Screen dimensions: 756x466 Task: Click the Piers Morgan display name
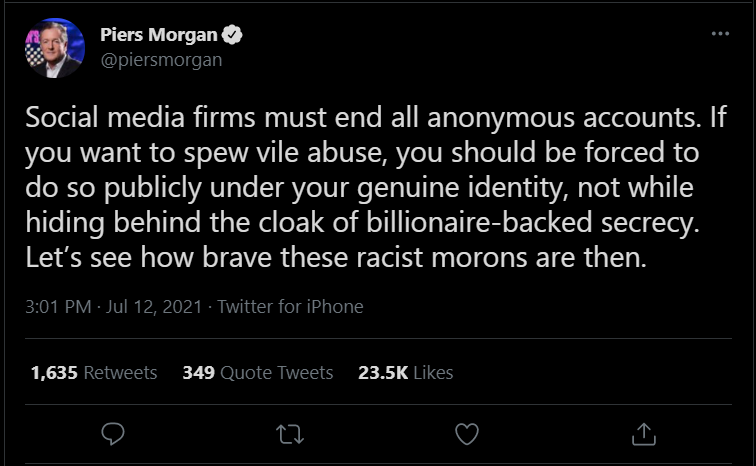(159, 35)
